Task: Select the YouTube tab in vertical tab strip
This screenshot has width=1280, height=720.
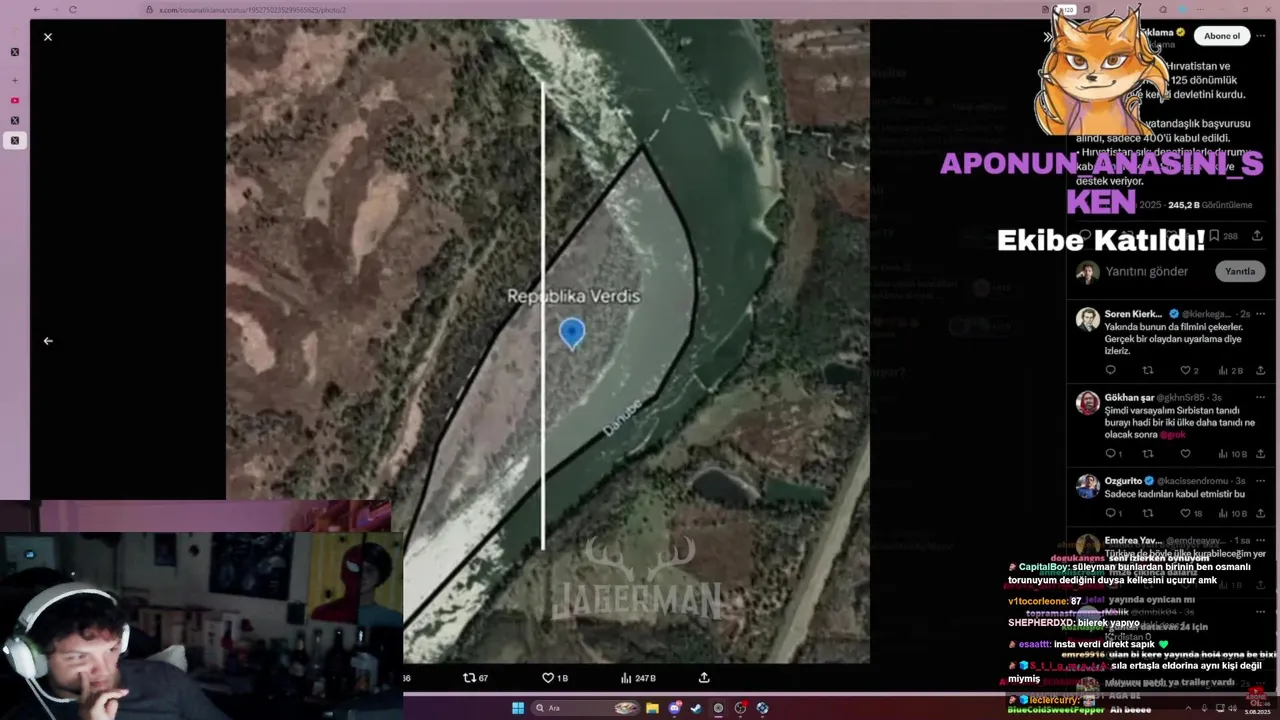Action: click(14, 100)
